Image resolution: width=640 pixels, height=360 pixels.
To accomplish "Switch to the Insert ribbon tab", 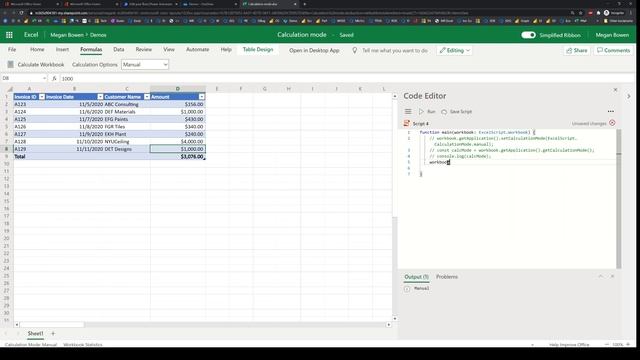I will [62, 49].
